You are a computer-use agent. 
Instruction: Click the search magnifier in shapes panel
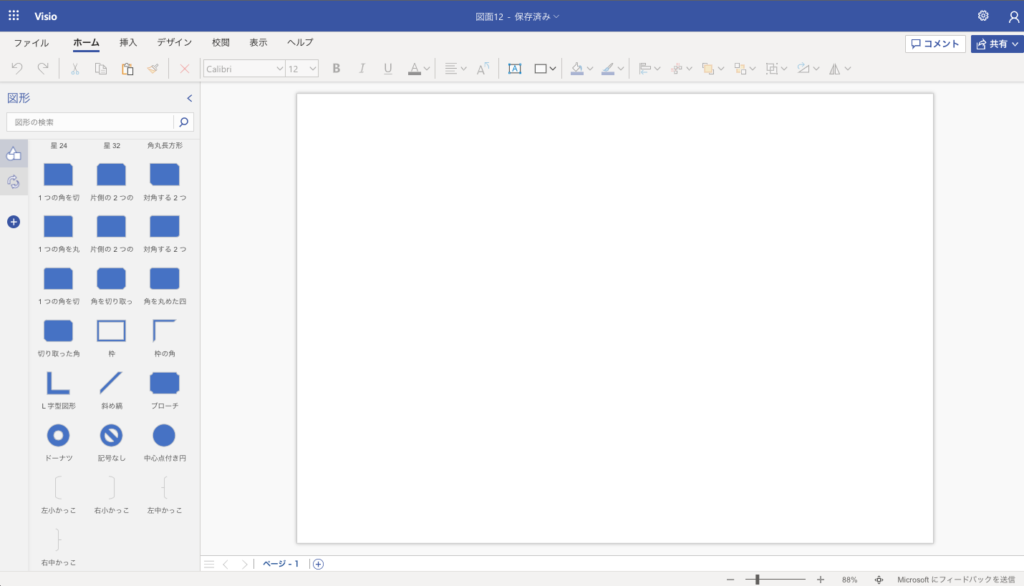pyautogui.click(x=183, y=122)
